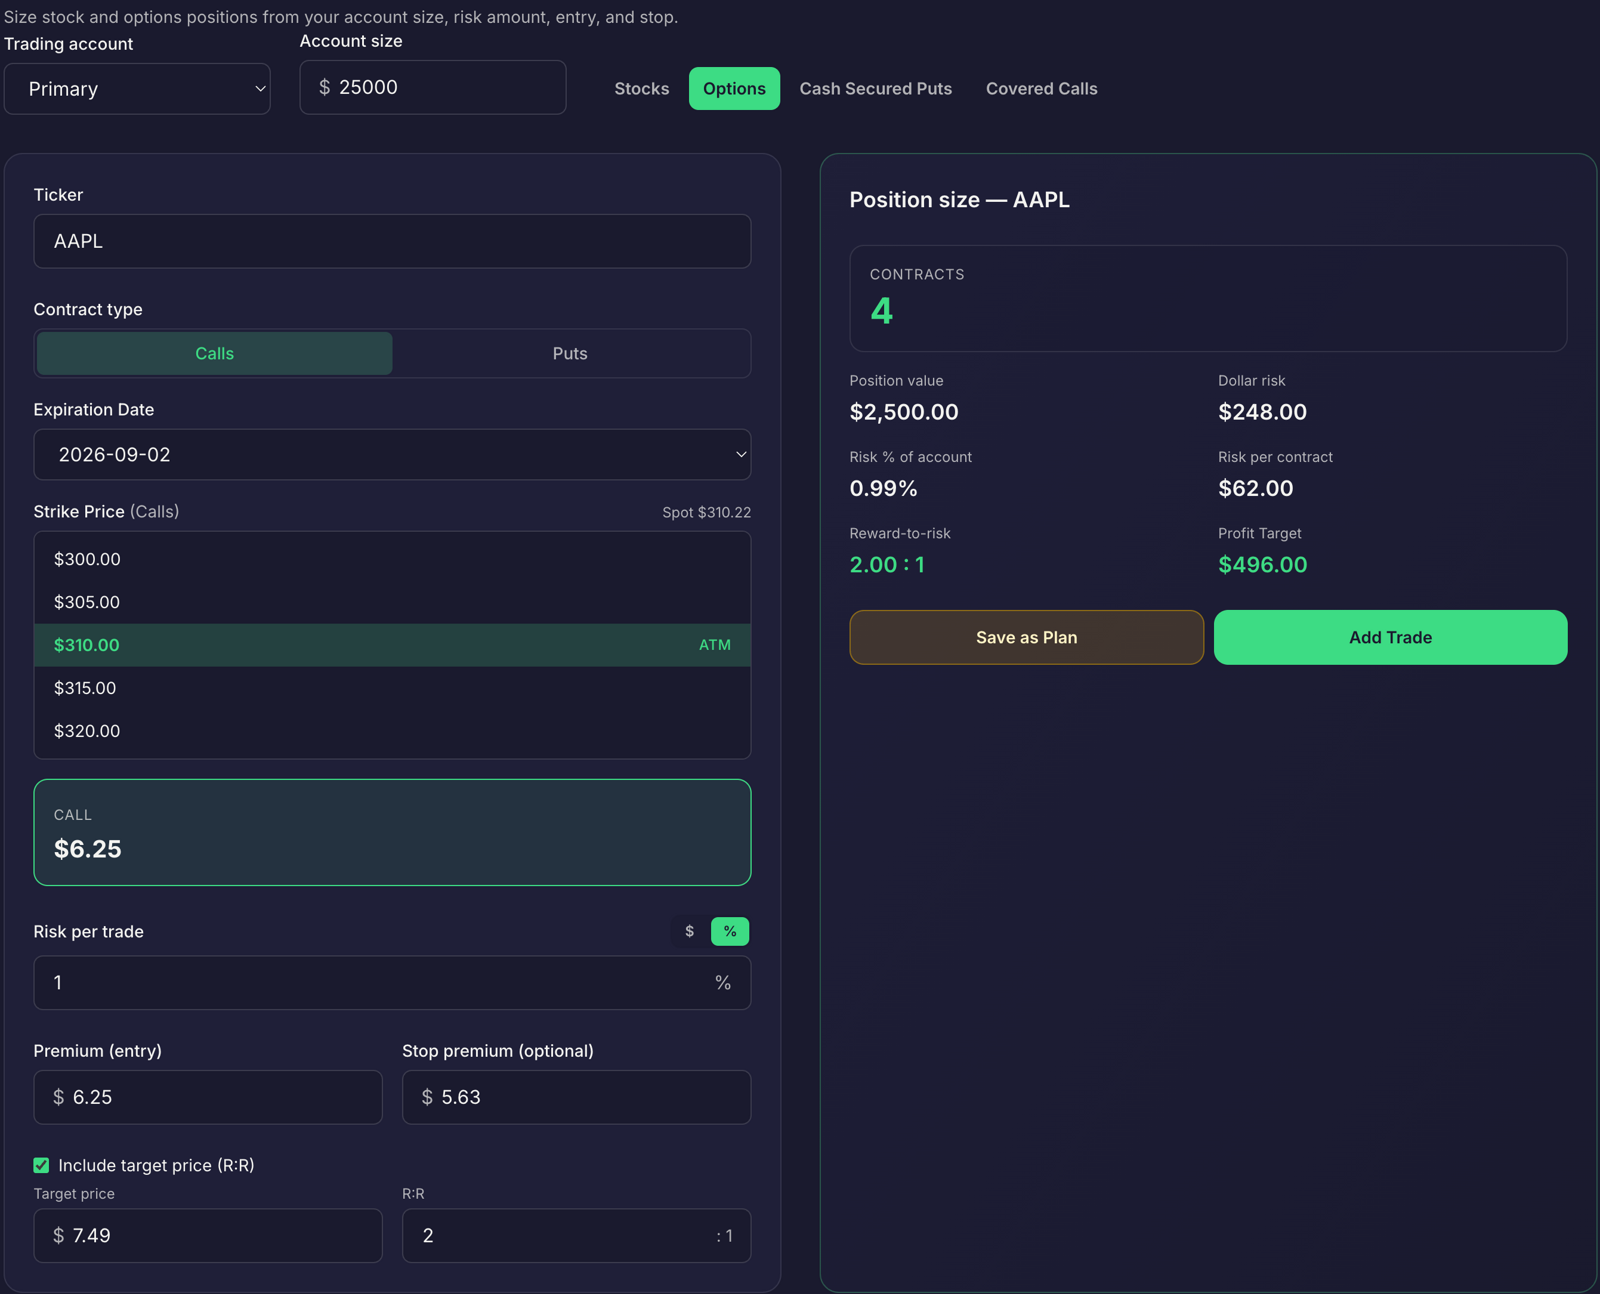Go to the Covered Calls tab

coord(1042,89)
